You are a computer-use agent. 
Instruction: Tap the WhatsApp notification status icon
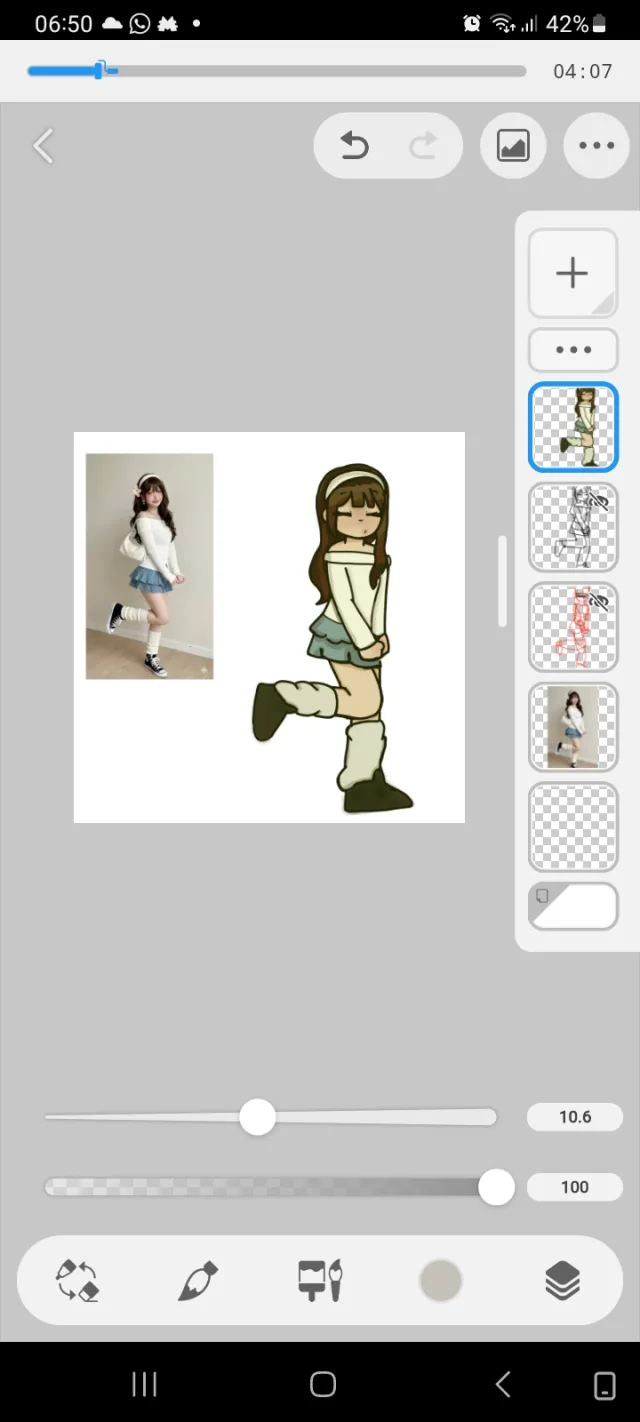(140, 23)
